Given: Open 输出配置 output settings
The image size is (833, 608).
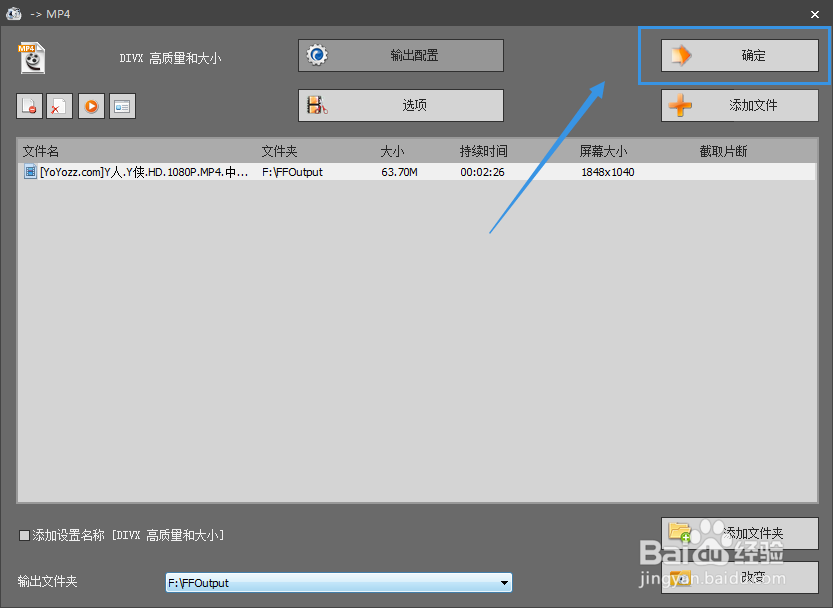Looking at the screenshot, I should pyautogui.click(x=401, y=55).
